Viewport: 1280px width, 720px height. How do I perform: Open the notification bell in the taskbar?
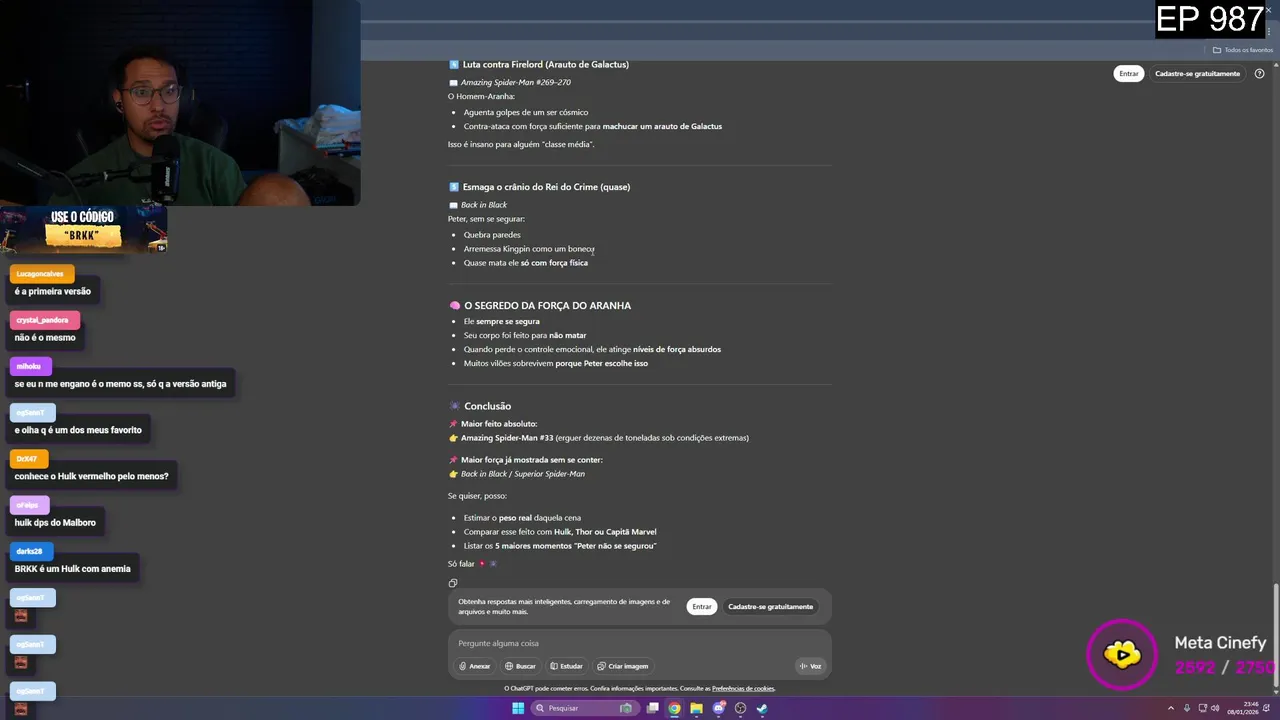pos(1268,708)
